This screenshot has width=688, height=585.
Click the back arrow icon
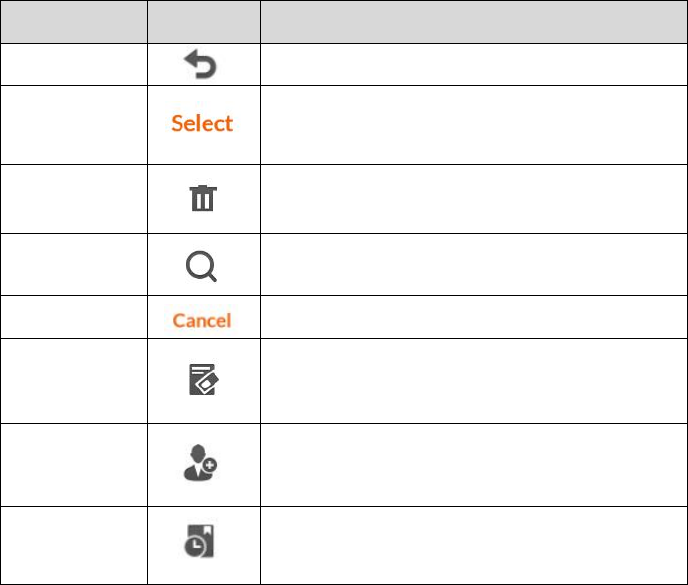203,65
